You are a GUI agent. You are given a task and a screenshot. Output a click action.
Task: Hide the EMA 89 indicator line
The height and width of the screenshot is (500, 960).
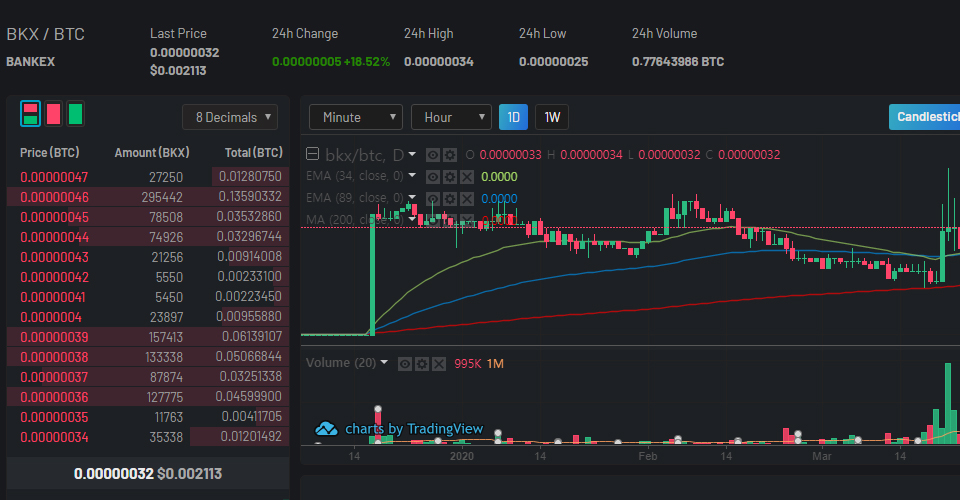432,199
